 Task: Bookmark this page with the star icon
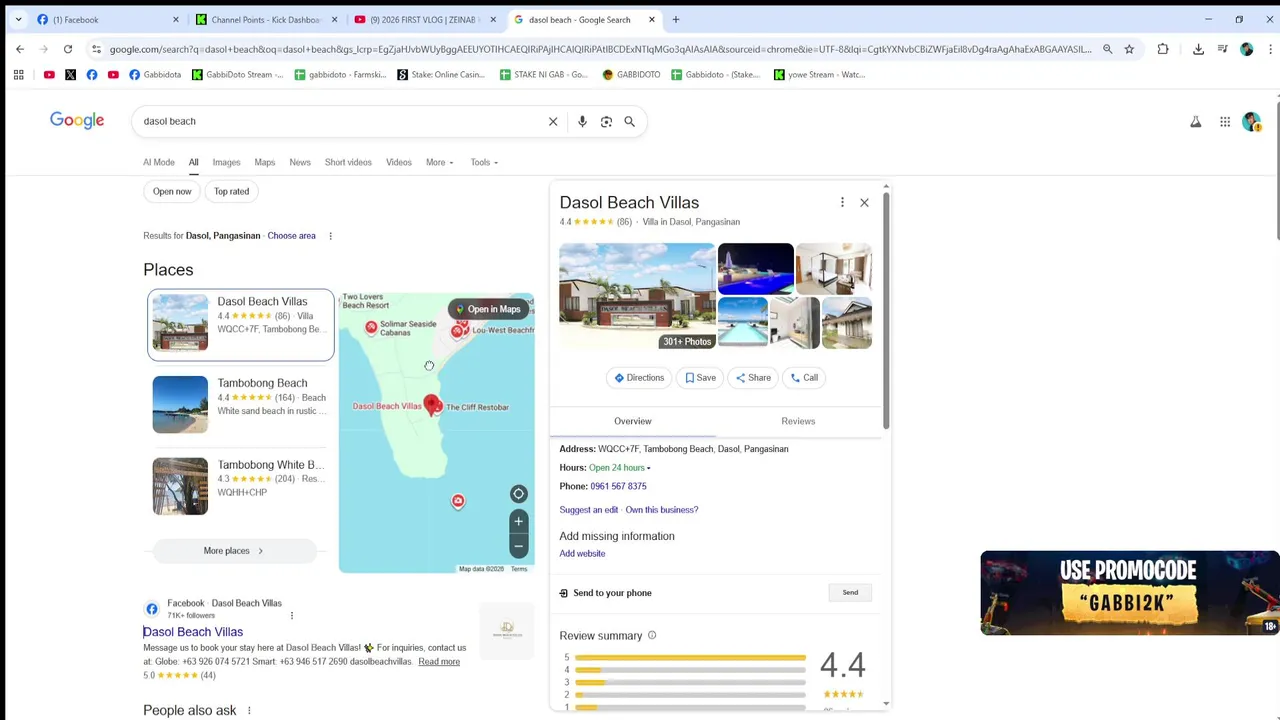tap(1129, 49)
